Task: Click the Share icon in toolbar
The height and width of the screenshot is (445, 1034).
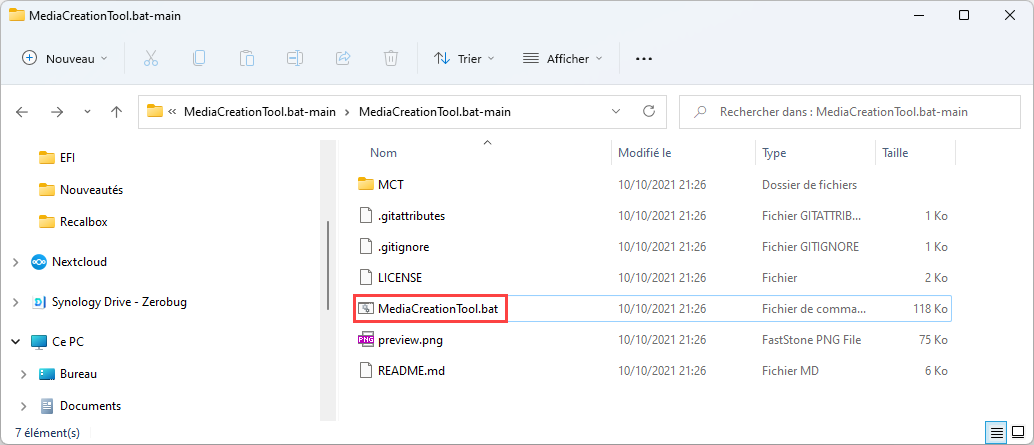Action: [x=343, y=58]
